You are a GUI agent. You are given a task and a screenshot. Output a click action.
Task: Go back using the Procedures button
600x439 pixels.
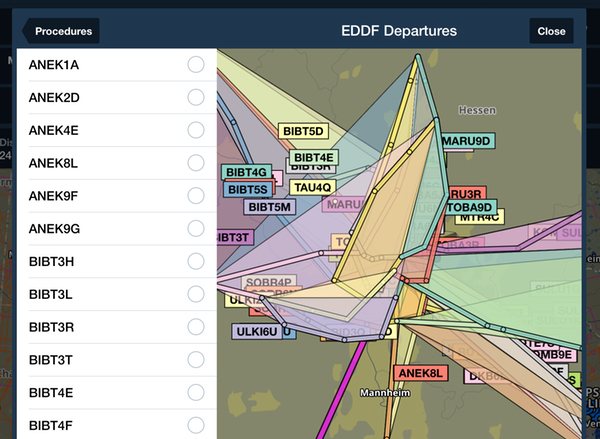pyautogui.click(x=61, y=31)
